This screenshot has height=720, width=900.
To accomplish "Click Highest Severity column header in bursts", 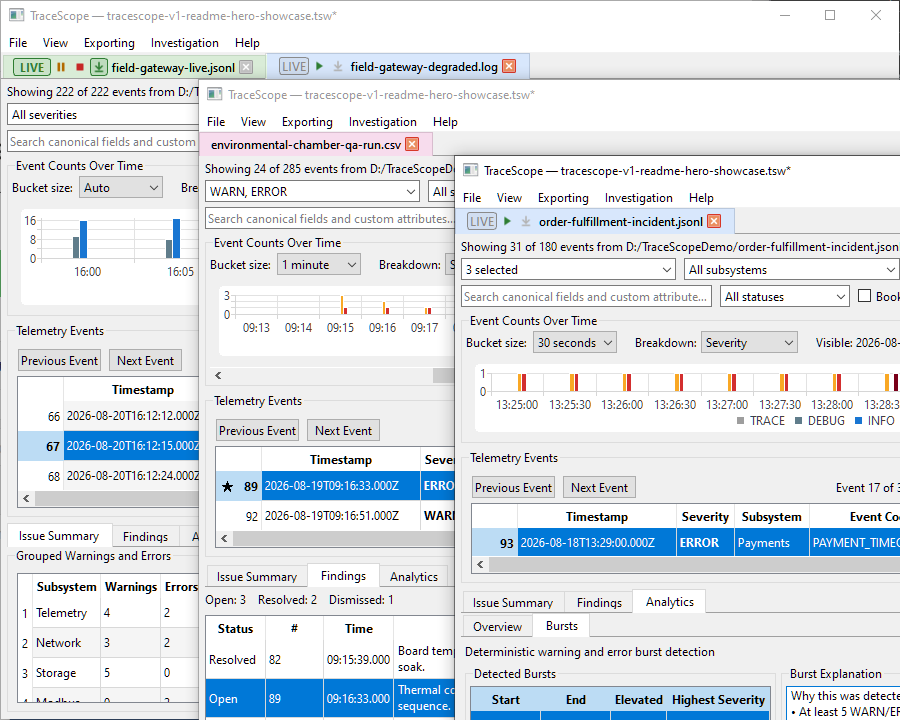I will pyautogui.click(x=718, y=700).
